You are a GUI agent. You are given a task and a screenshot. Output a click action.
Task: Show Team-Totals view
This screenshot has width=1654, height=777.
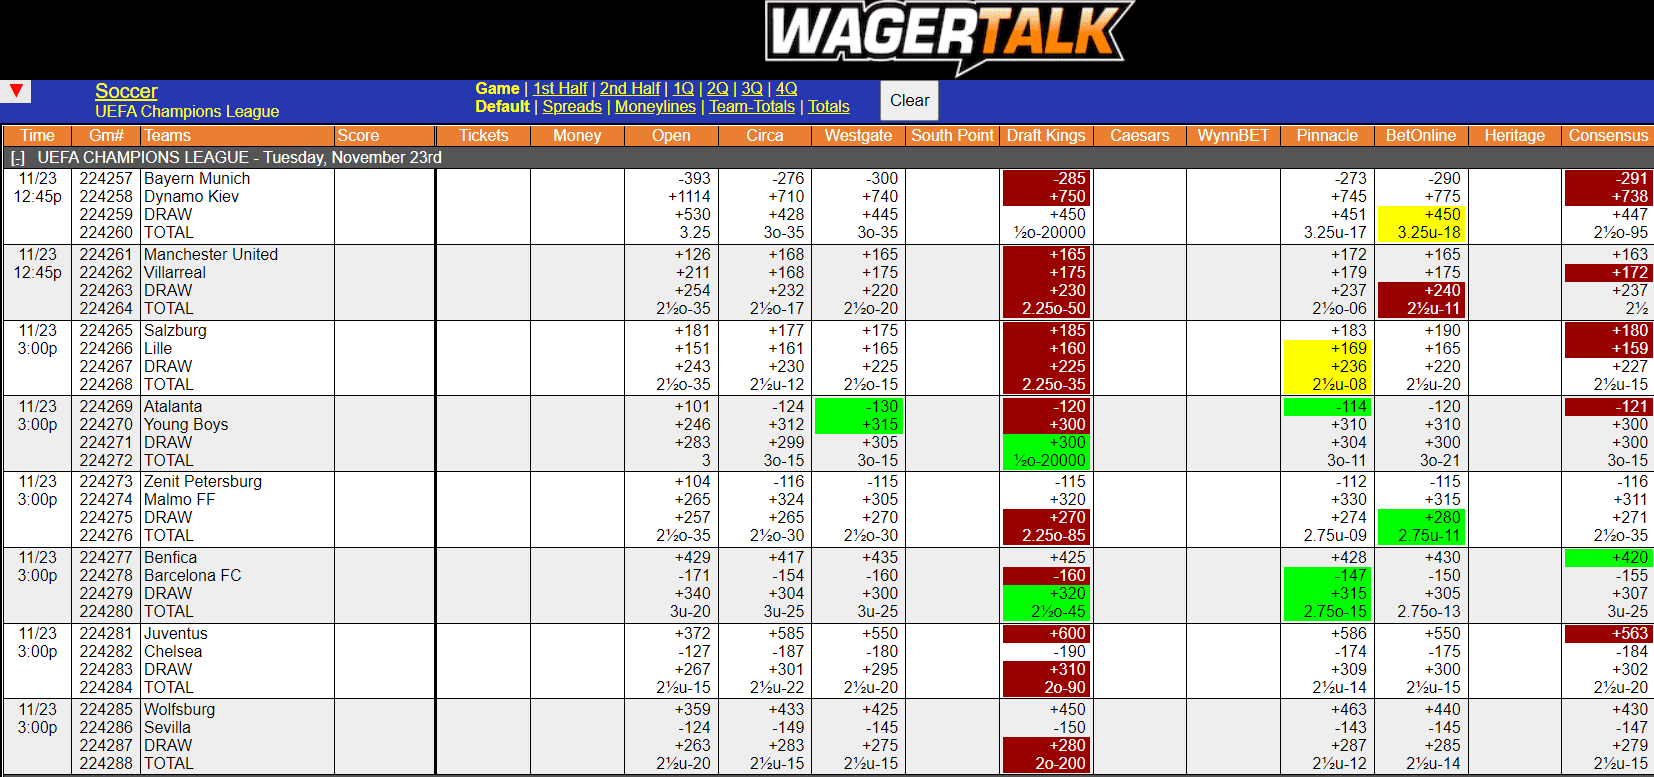point(752,107)
